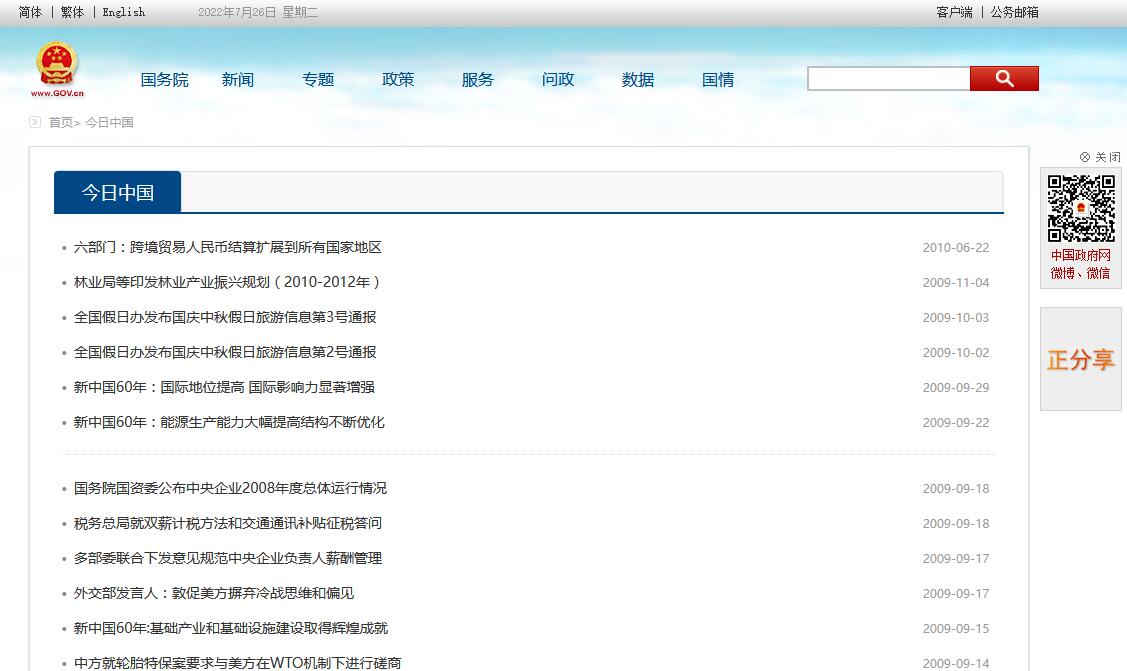Screen dimensions: 1127x671
Task: Open article 新中国60年:基础产业和基础设施建设取得辉煌成就
Action: point(231,629)
